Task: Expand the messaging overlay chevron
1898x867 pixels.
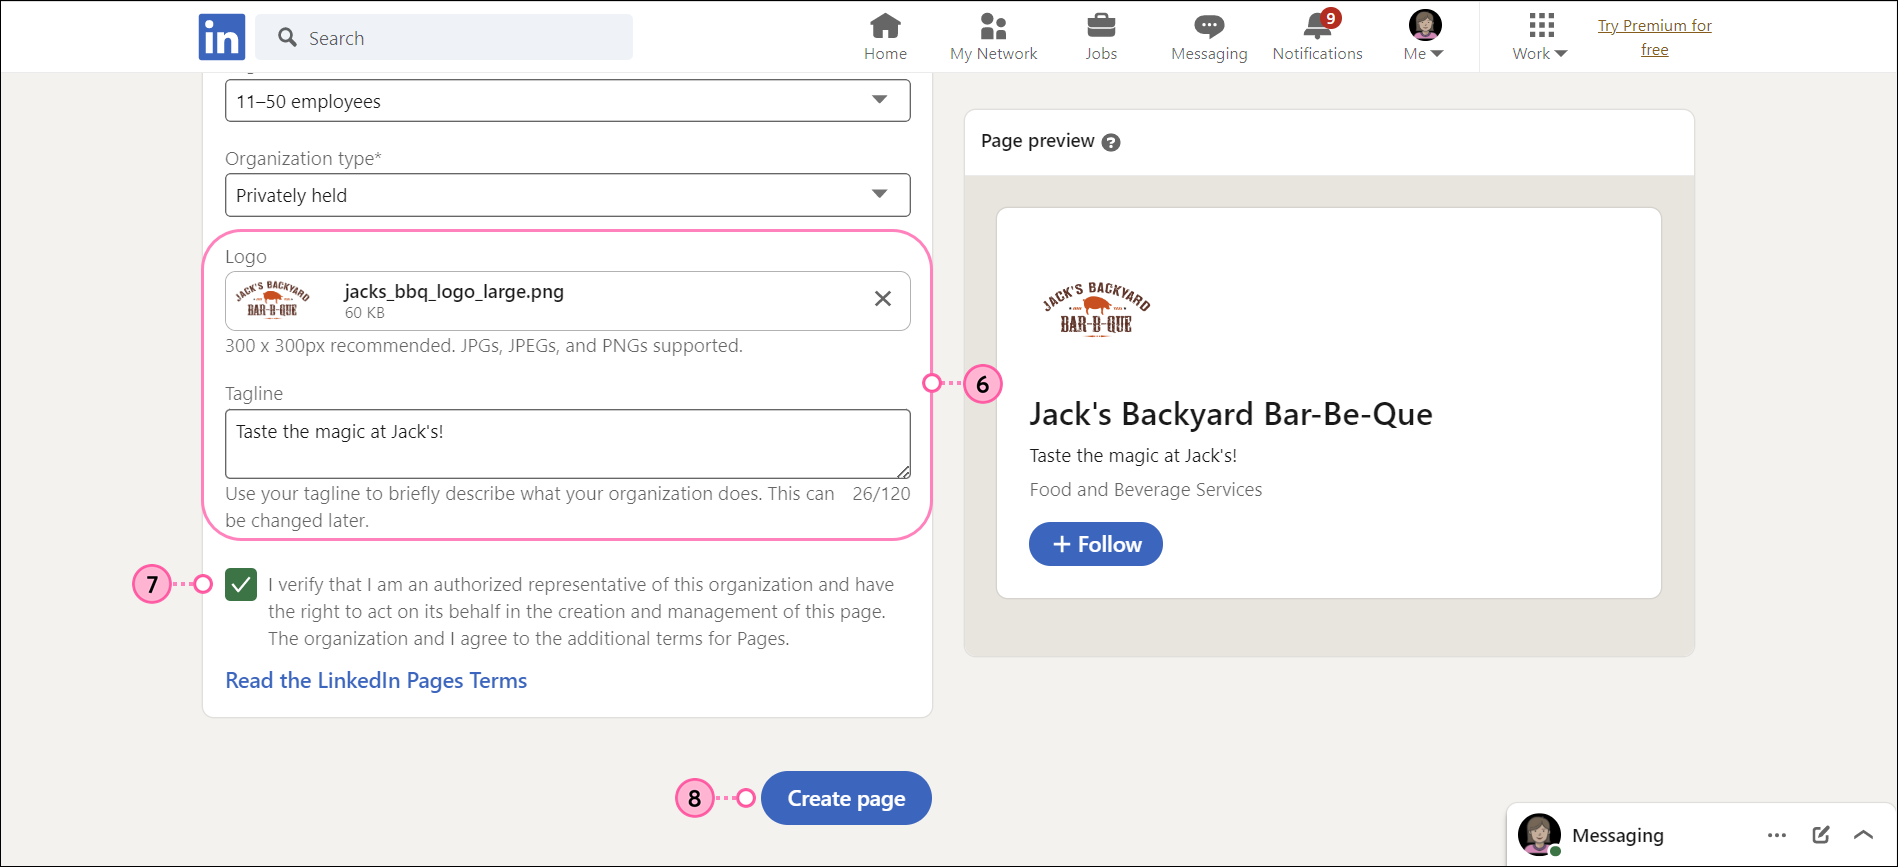Action: click(1864, 835)
